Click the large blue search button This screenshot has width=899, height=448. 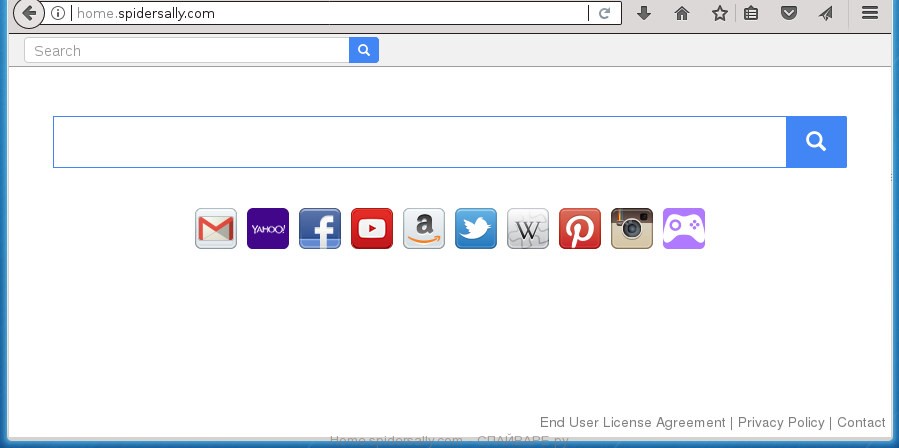pos(816,142)
